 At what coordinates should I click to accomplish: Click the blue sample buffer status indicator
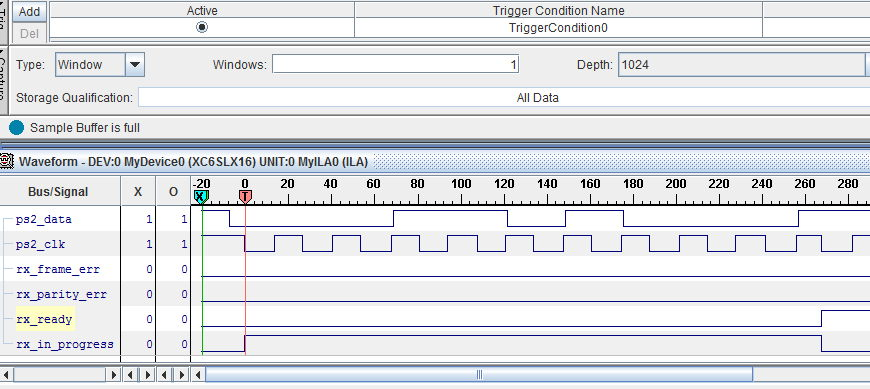[17, 128]
